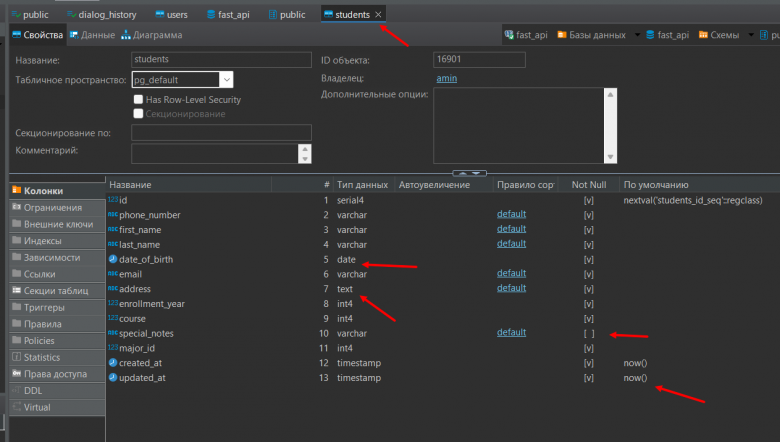780x442 pixels.
Task: Select enrollment_year numeric column icon
Action: click(113, 303)
